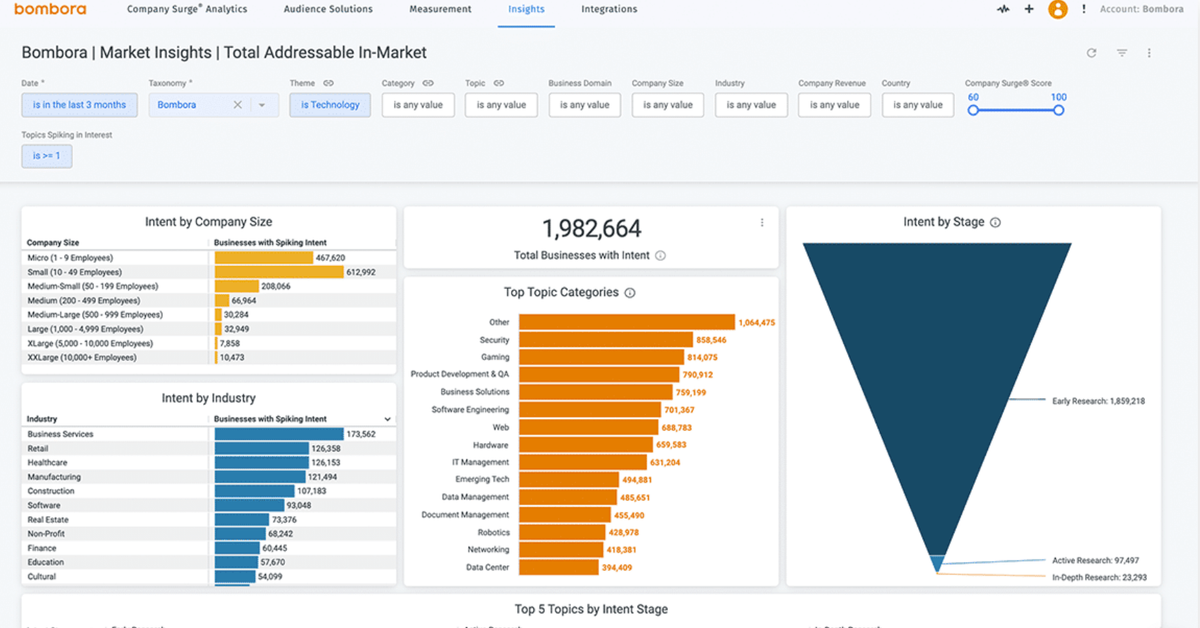Click the Early Research: 1,859,218 label

coord(1098,401)
